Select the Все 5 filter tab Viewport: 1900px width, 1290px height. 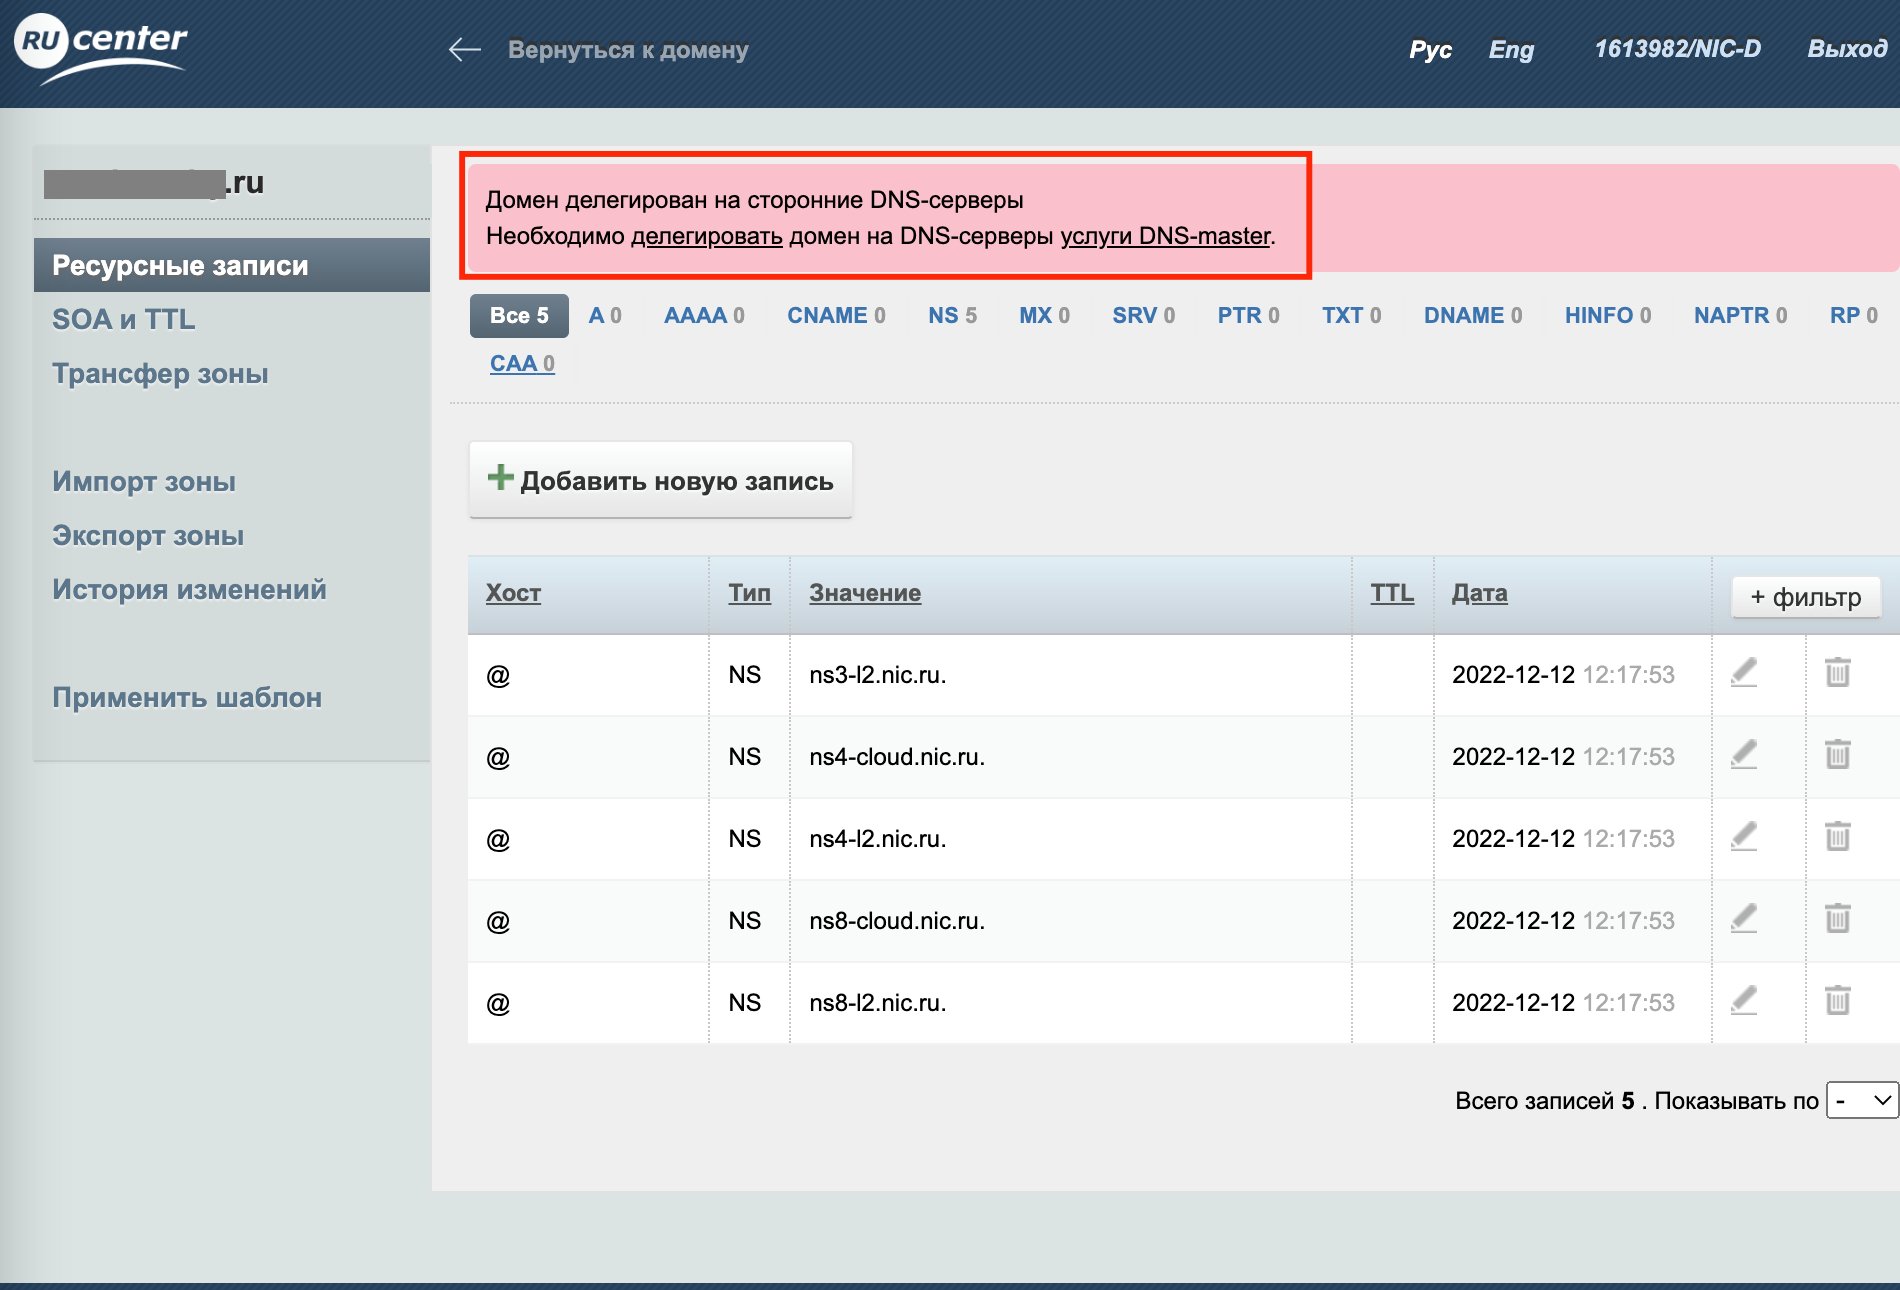519,316
